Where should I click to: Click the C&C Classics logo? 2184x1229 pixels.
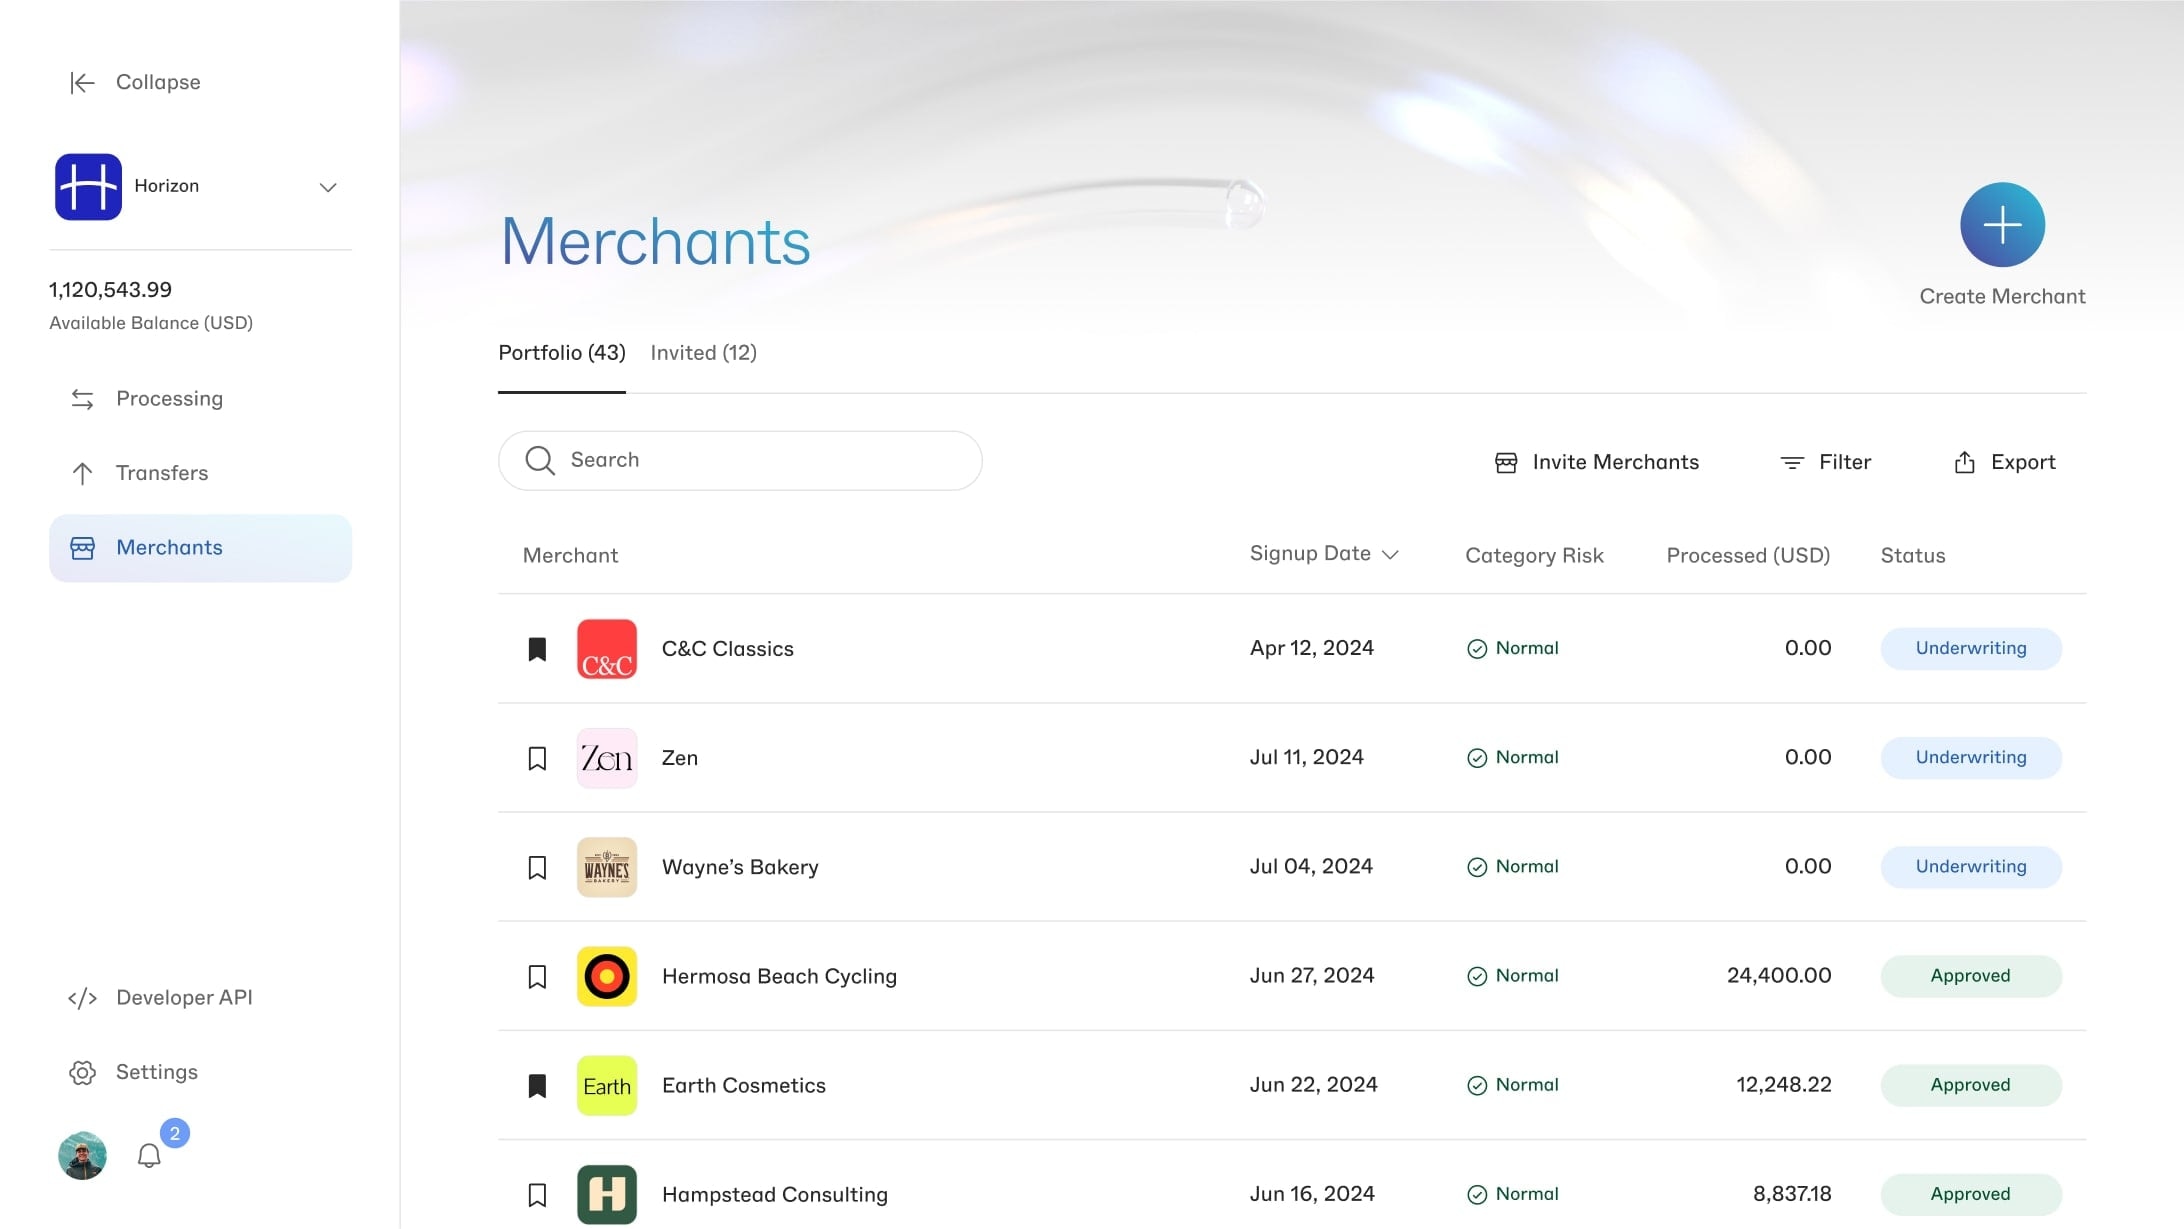[x=607, y=649]
